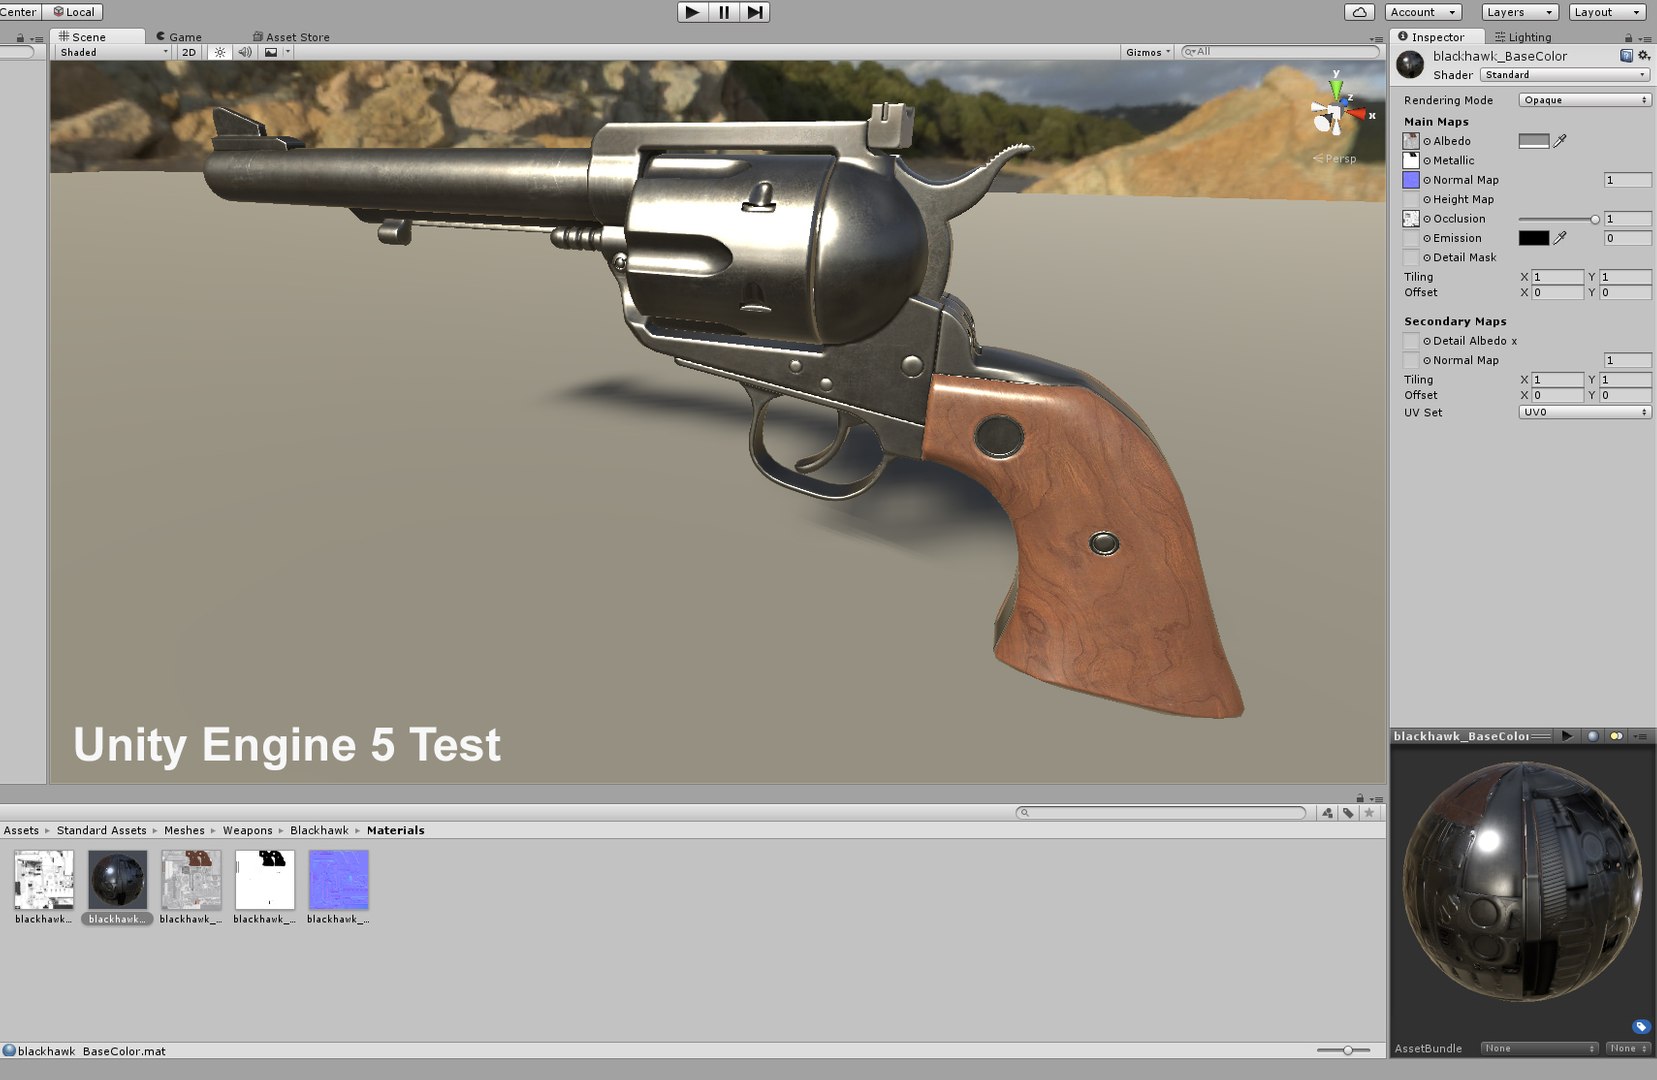Click the Albedo color swatch
This screenshot has height=1080, width=1657.
(1533, 141)
